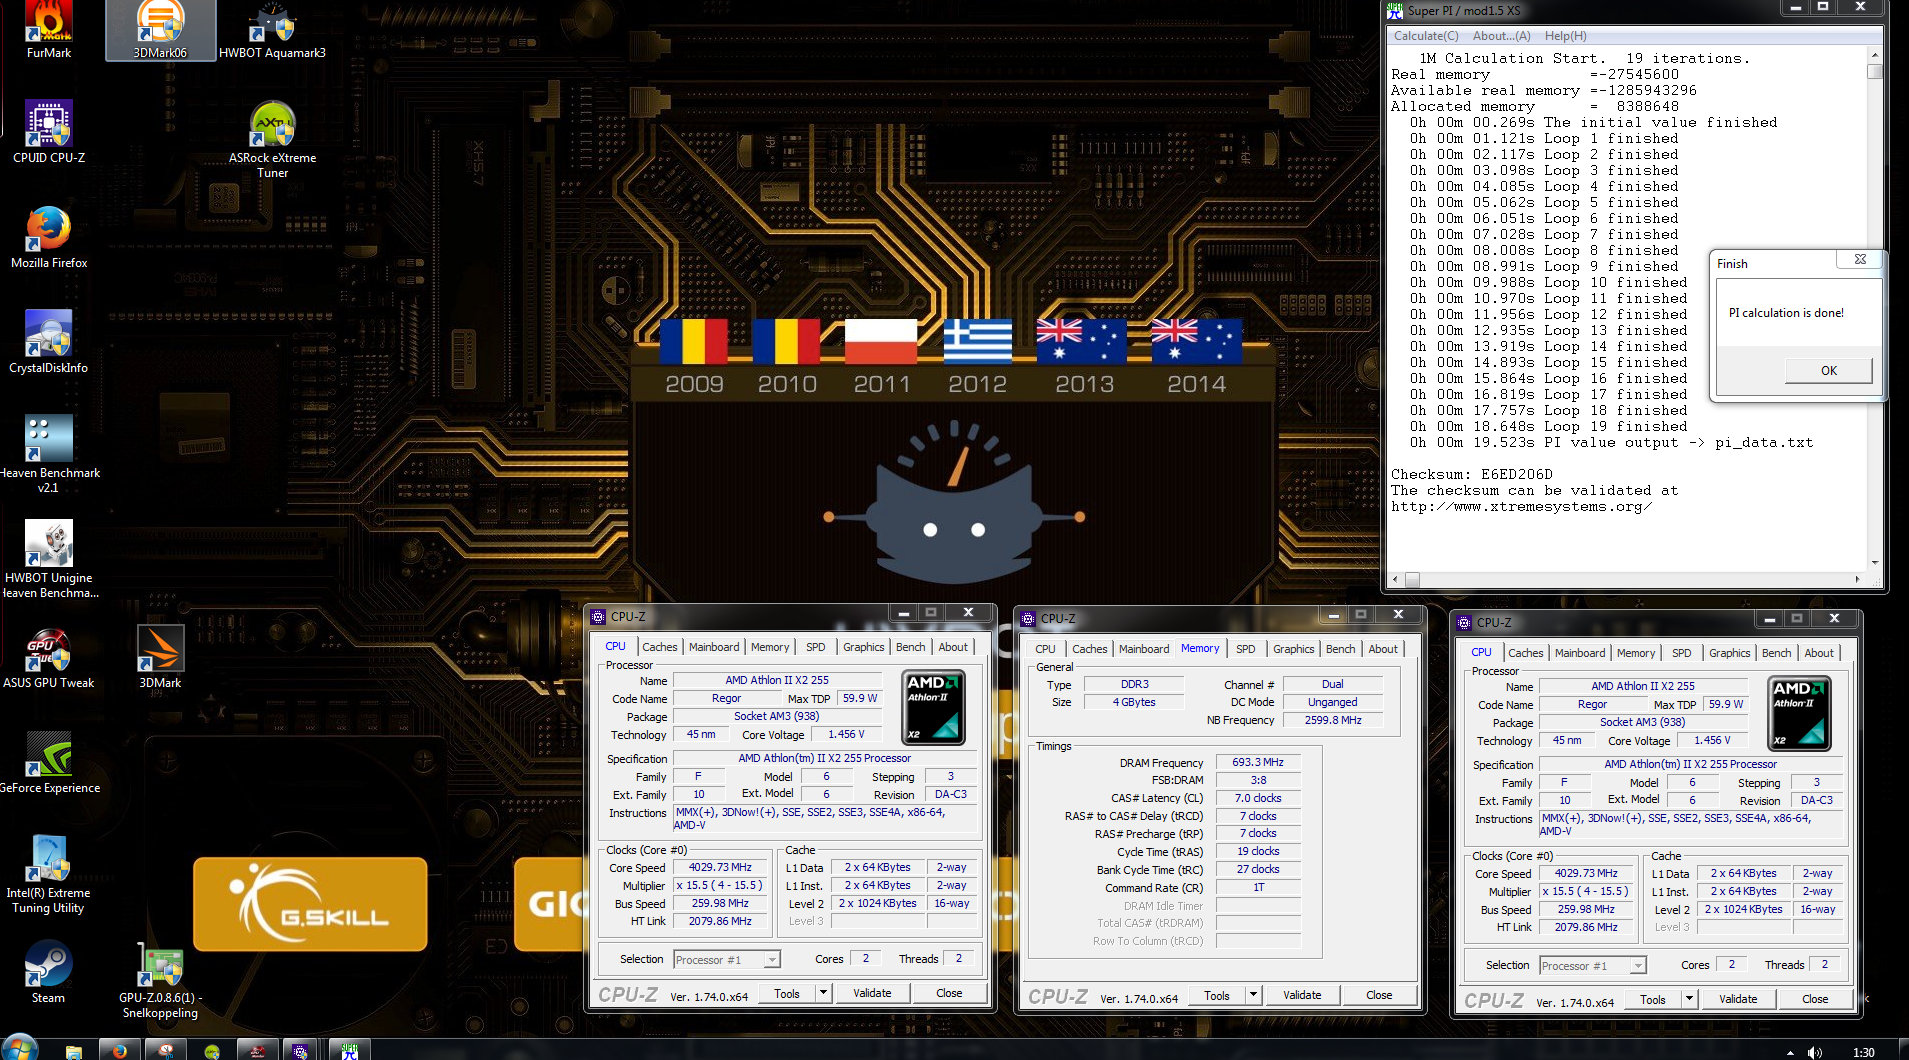Click DRAM Frequency value 693.3 MHz
Image resolution: width=1909 pixels, height=1060 pixels.
[1258, 762]
